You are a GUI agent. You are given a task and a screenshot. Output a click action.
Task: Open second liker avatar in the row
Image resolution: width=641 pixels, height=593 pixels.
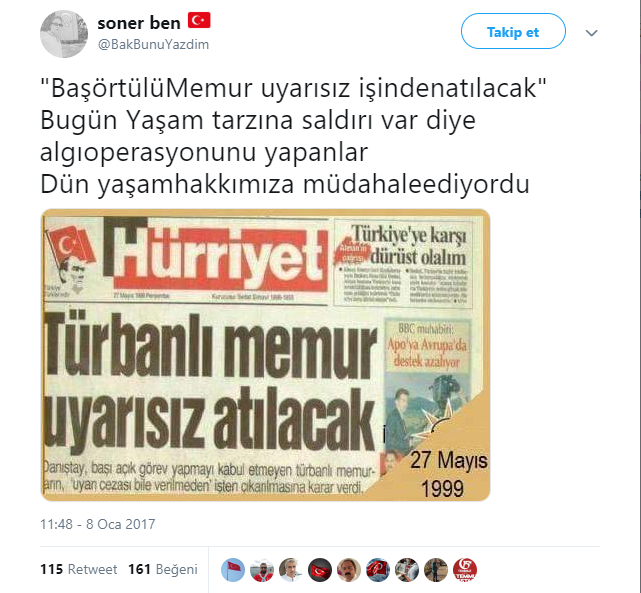262,570
